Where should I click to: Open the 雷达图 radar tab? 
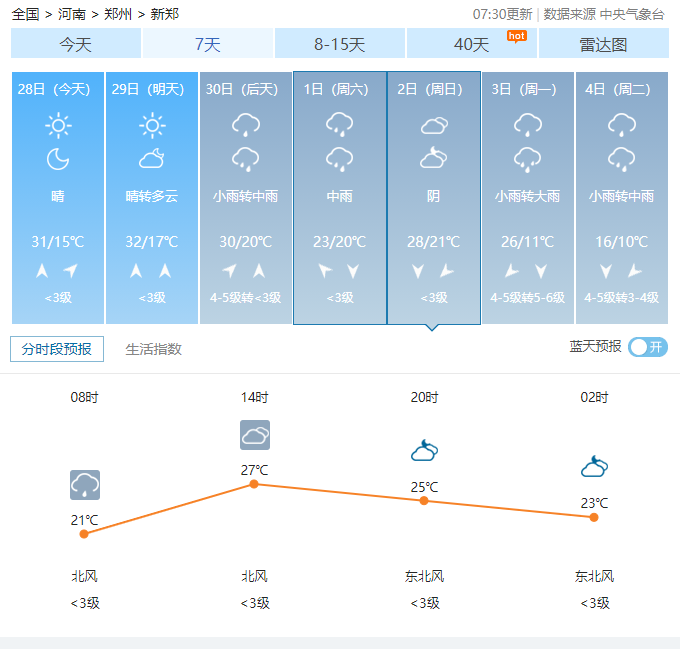[603, 43]
